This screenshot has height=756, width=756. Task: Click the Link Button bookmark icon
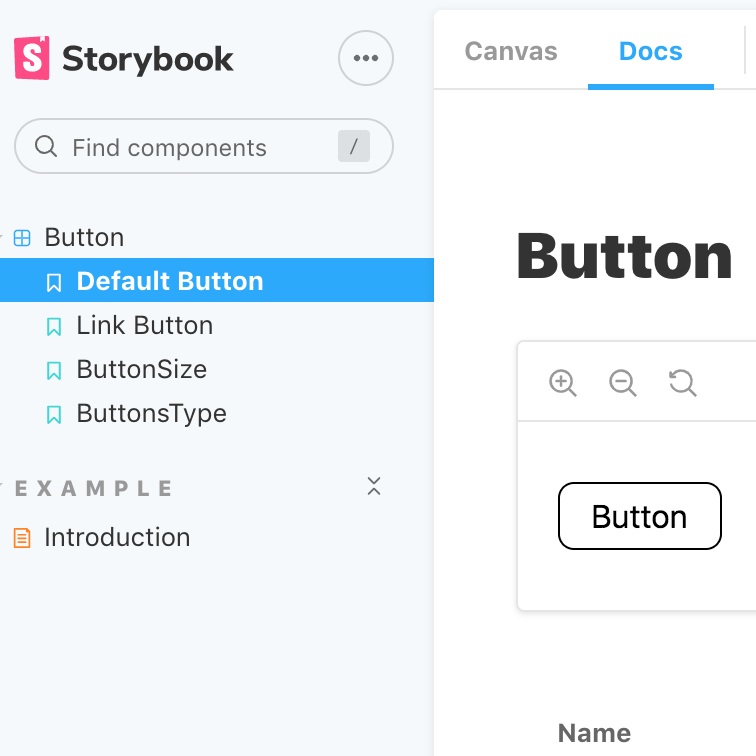[x=54, y=326]
